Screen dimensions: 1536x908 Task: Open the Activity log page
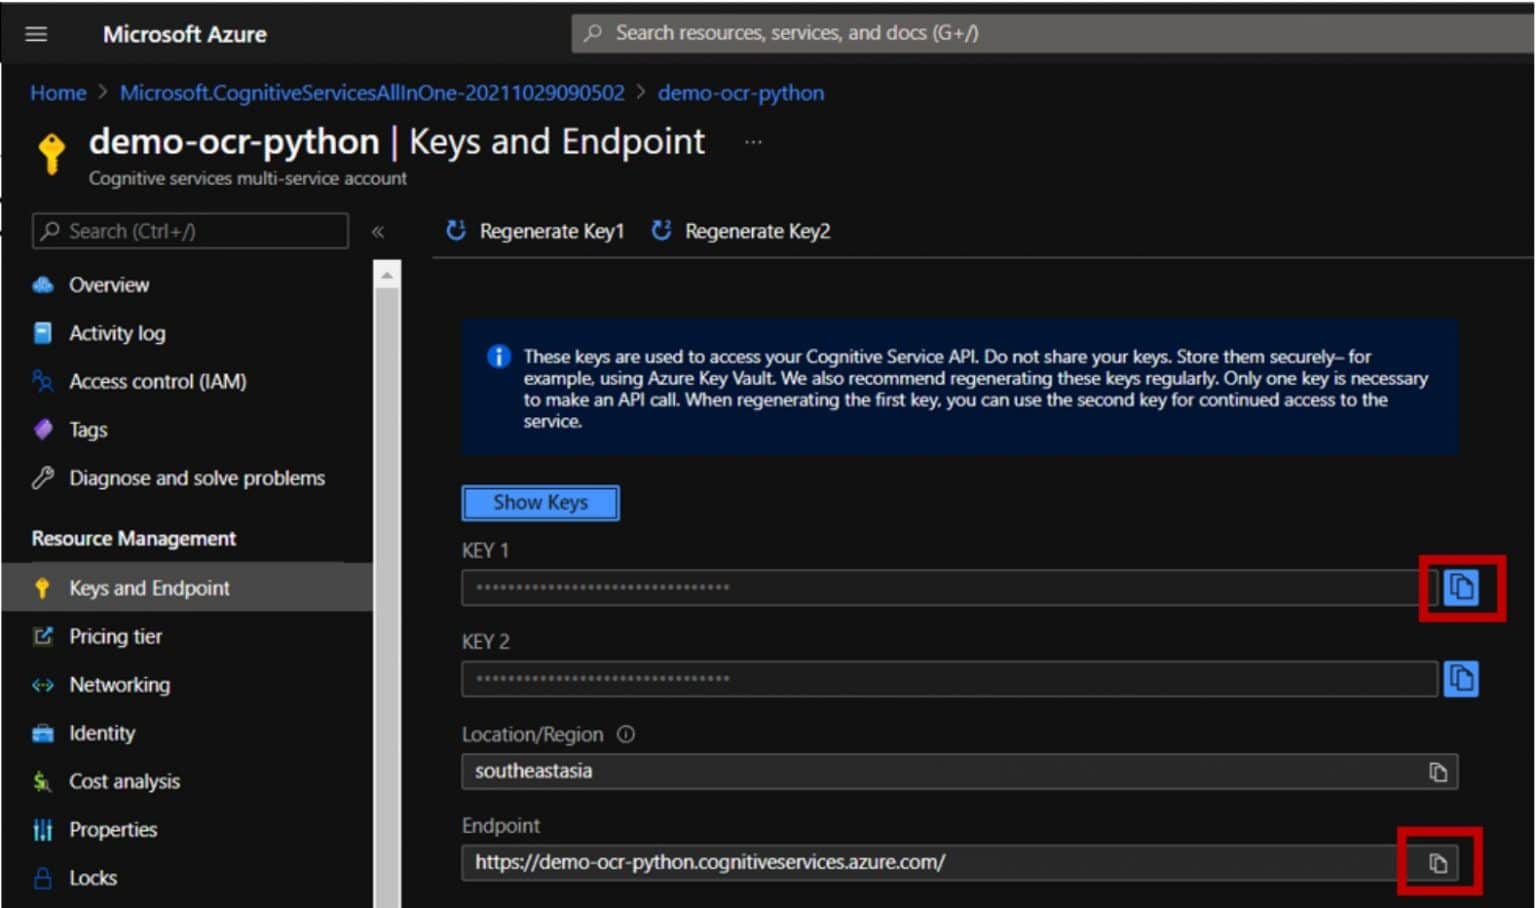tap(42, 333)
